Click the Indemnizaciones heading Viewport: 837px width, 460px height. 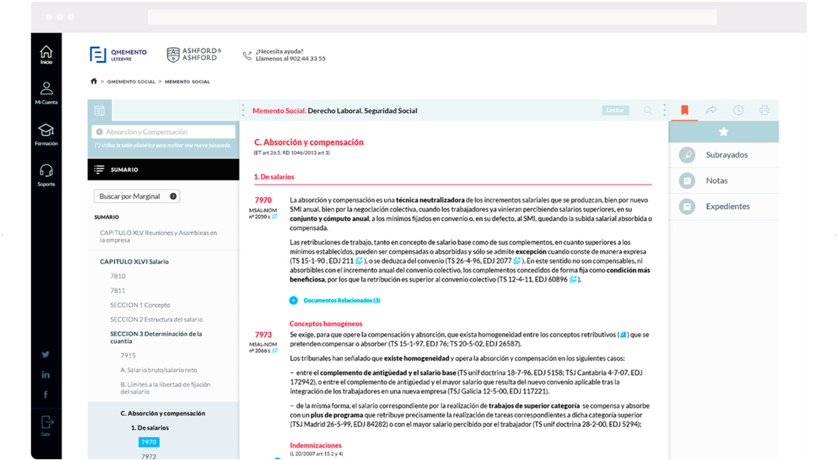(315, 445)
